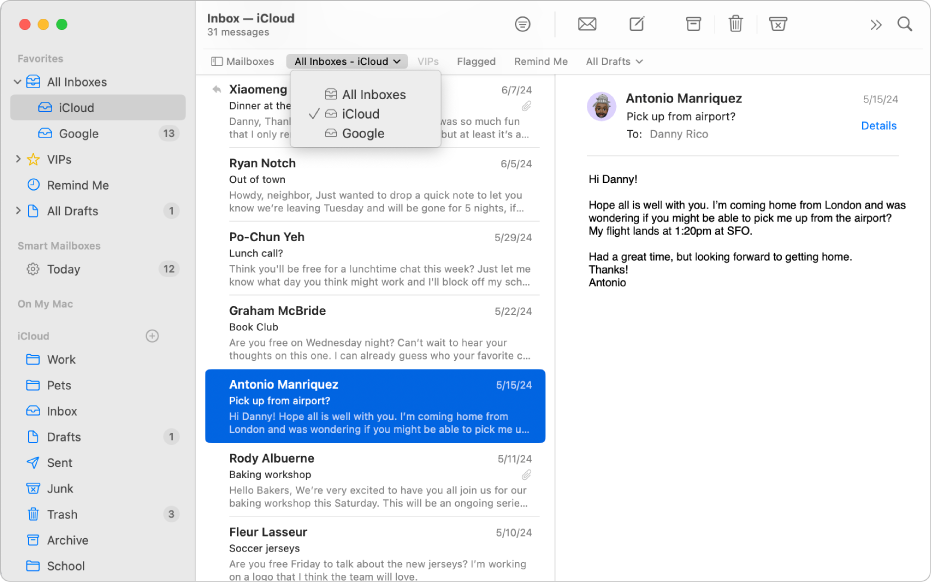Click the Trash toolbar icon
The width and height of the screenshot is (932, 584).
736,23
